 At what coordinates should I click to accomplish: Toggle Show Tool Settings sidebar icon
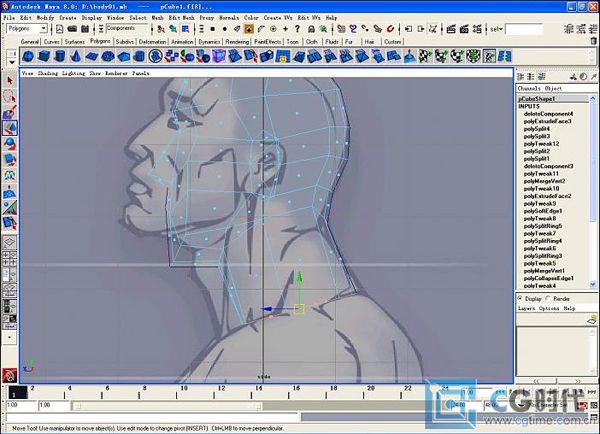coord(581,29)
